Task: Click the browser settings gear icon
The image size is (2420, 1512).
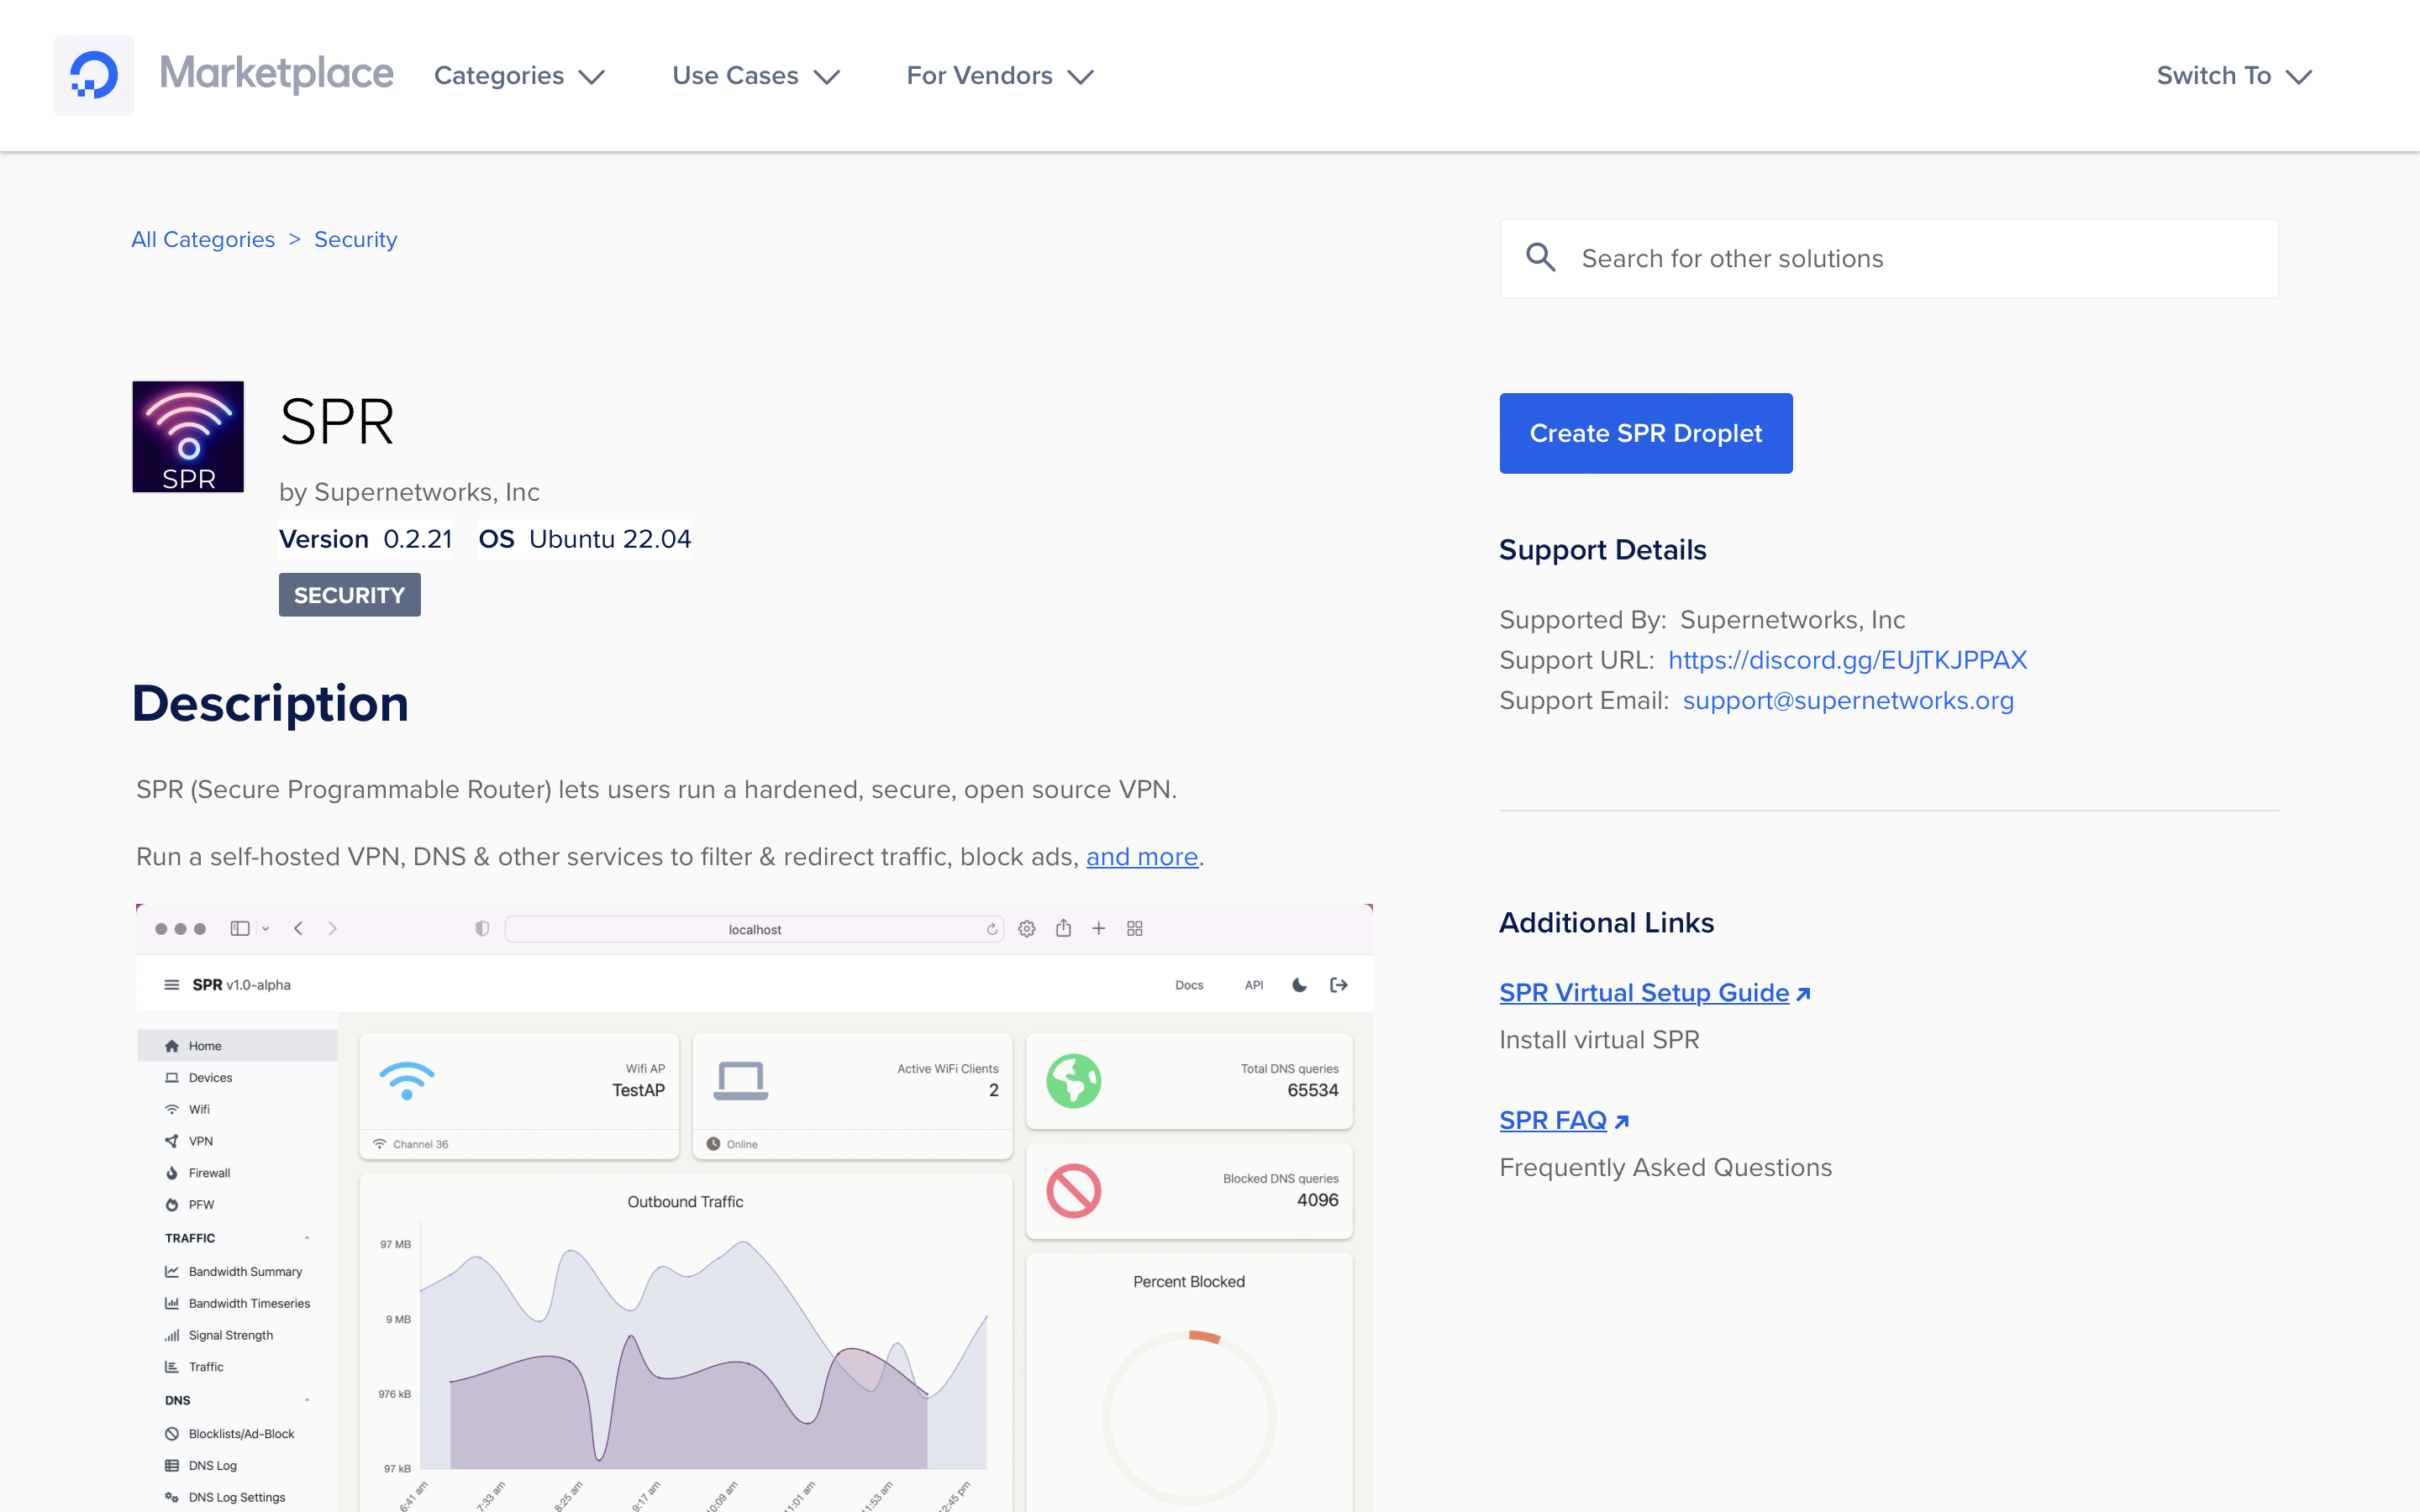Action: (x=1027, y=929)
